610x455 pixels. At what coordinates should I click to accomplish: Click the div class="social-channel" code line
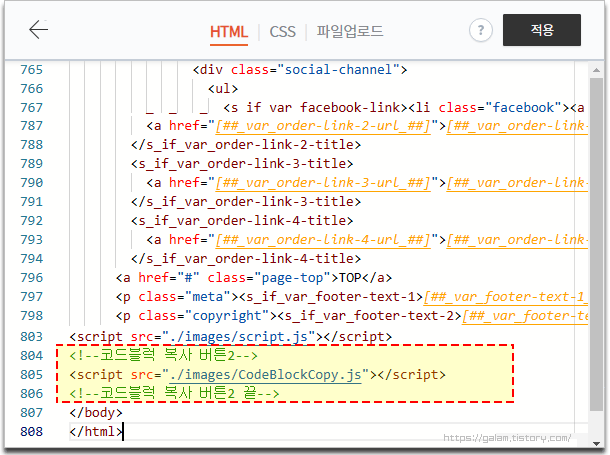(300, 70)
